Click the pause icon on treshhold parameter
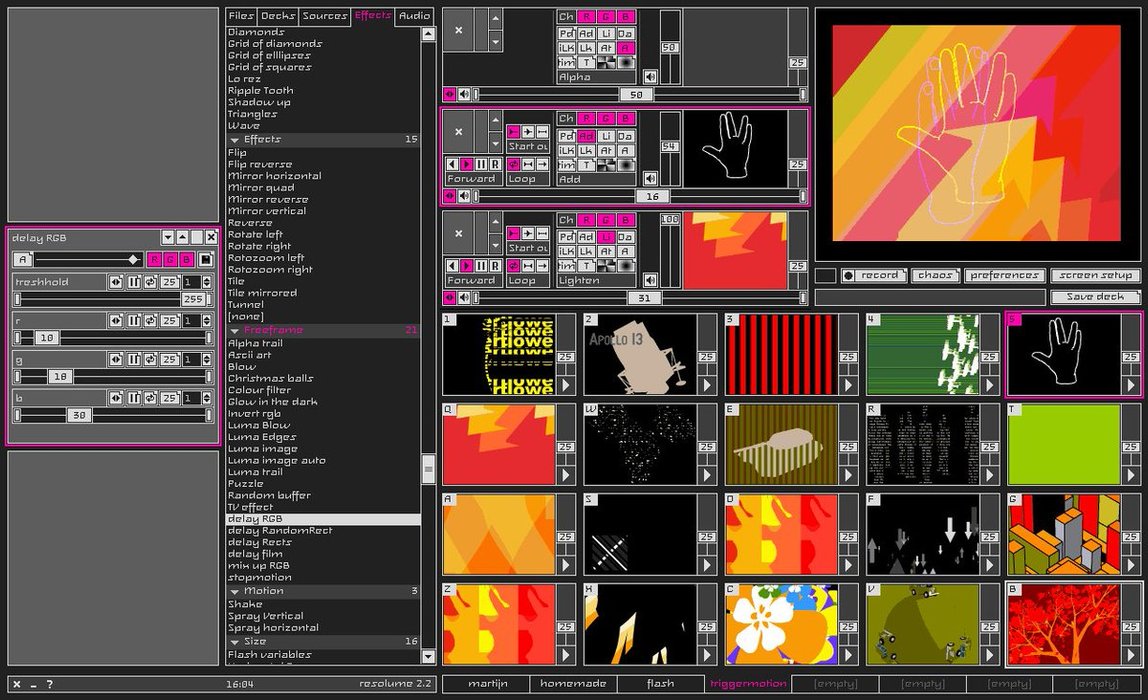 [x=133, y=282]
